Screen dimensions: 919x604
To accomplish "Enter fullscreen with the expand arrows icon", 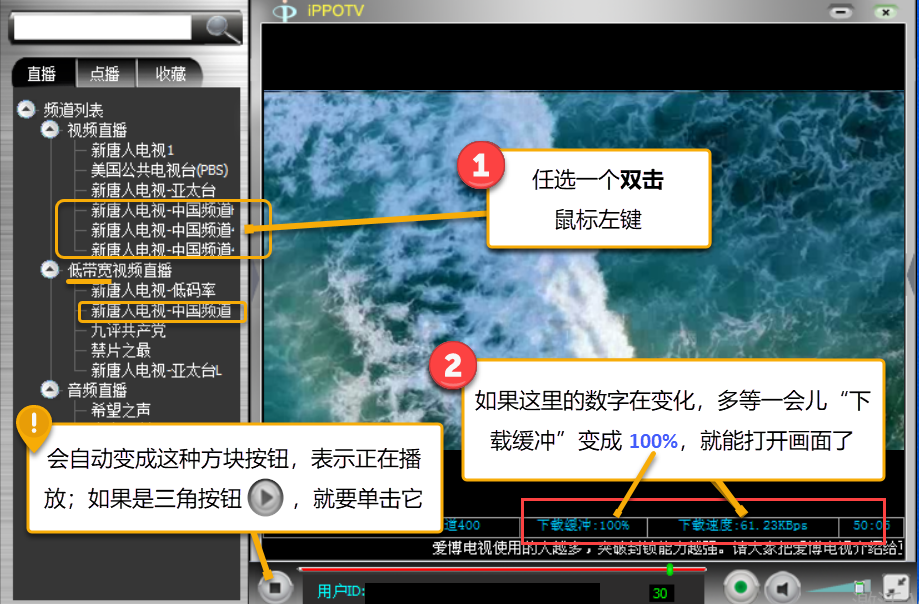I will click(x=897, y=588).
